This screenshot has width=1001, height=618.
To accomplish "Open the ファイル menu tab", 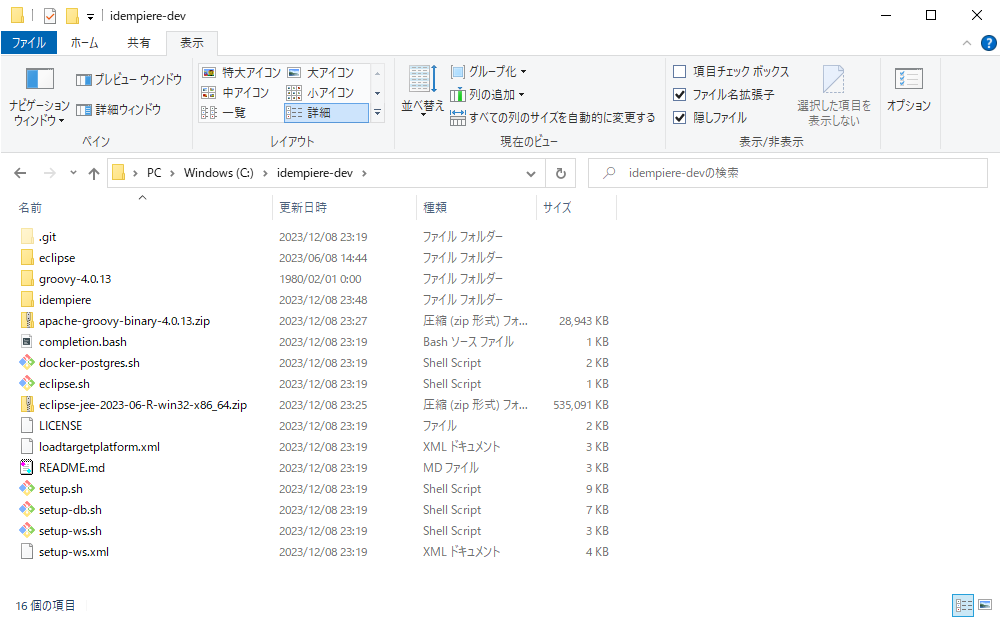I will [29, 43].
